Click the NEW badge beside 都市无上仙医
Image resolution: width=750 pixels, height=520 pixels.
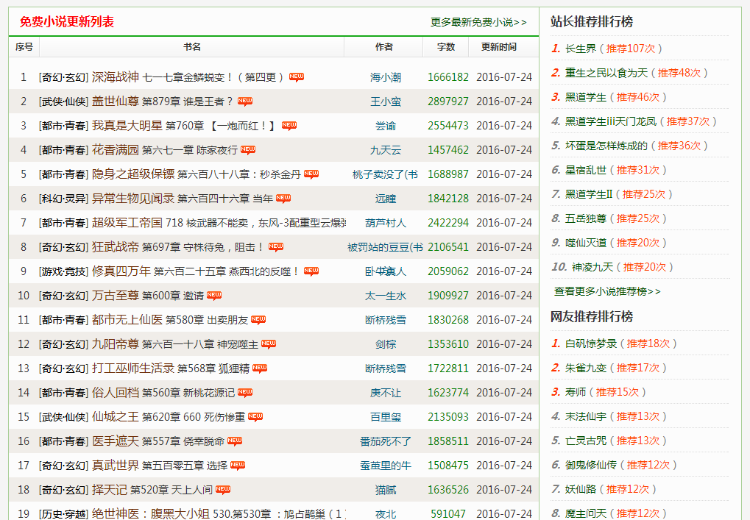point(259,320)
